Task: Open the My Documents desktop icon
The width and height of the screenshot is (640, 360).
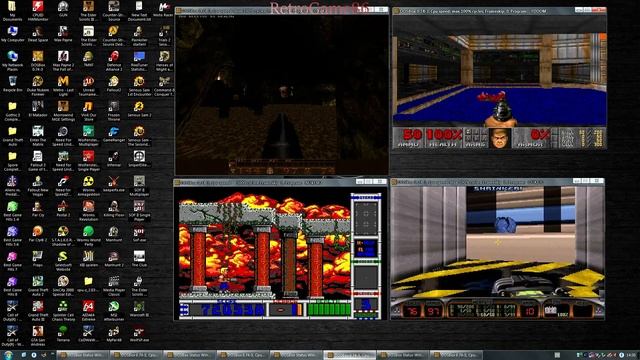Action: 12,11
